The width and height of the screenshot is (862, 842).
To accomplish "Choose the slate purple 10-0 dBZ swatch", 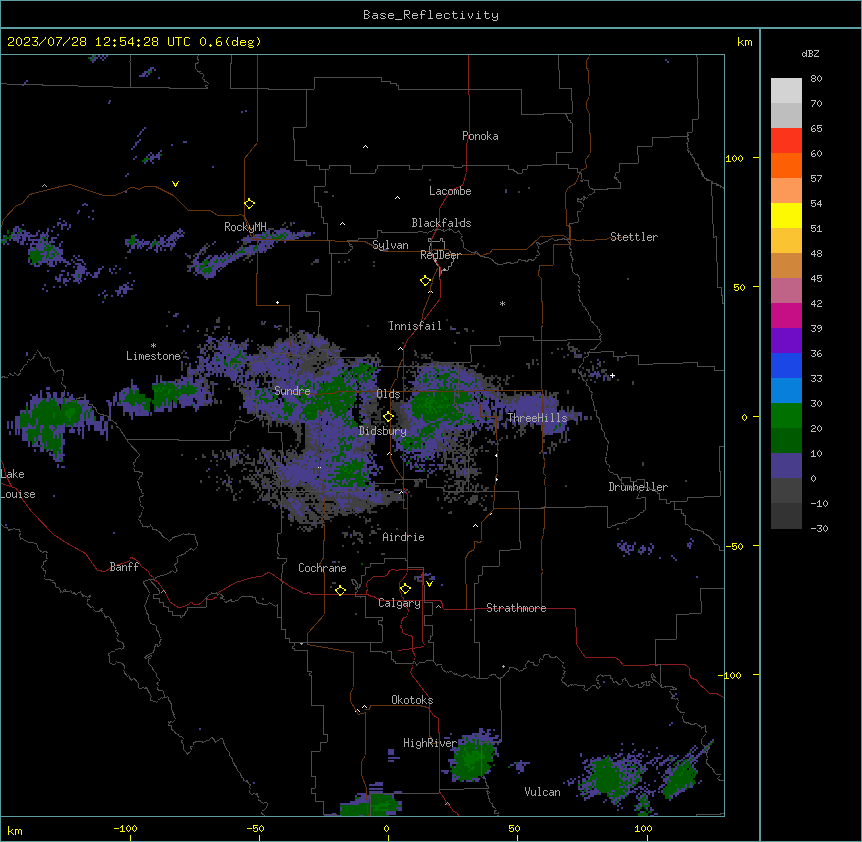I will [x=786, y=466].
